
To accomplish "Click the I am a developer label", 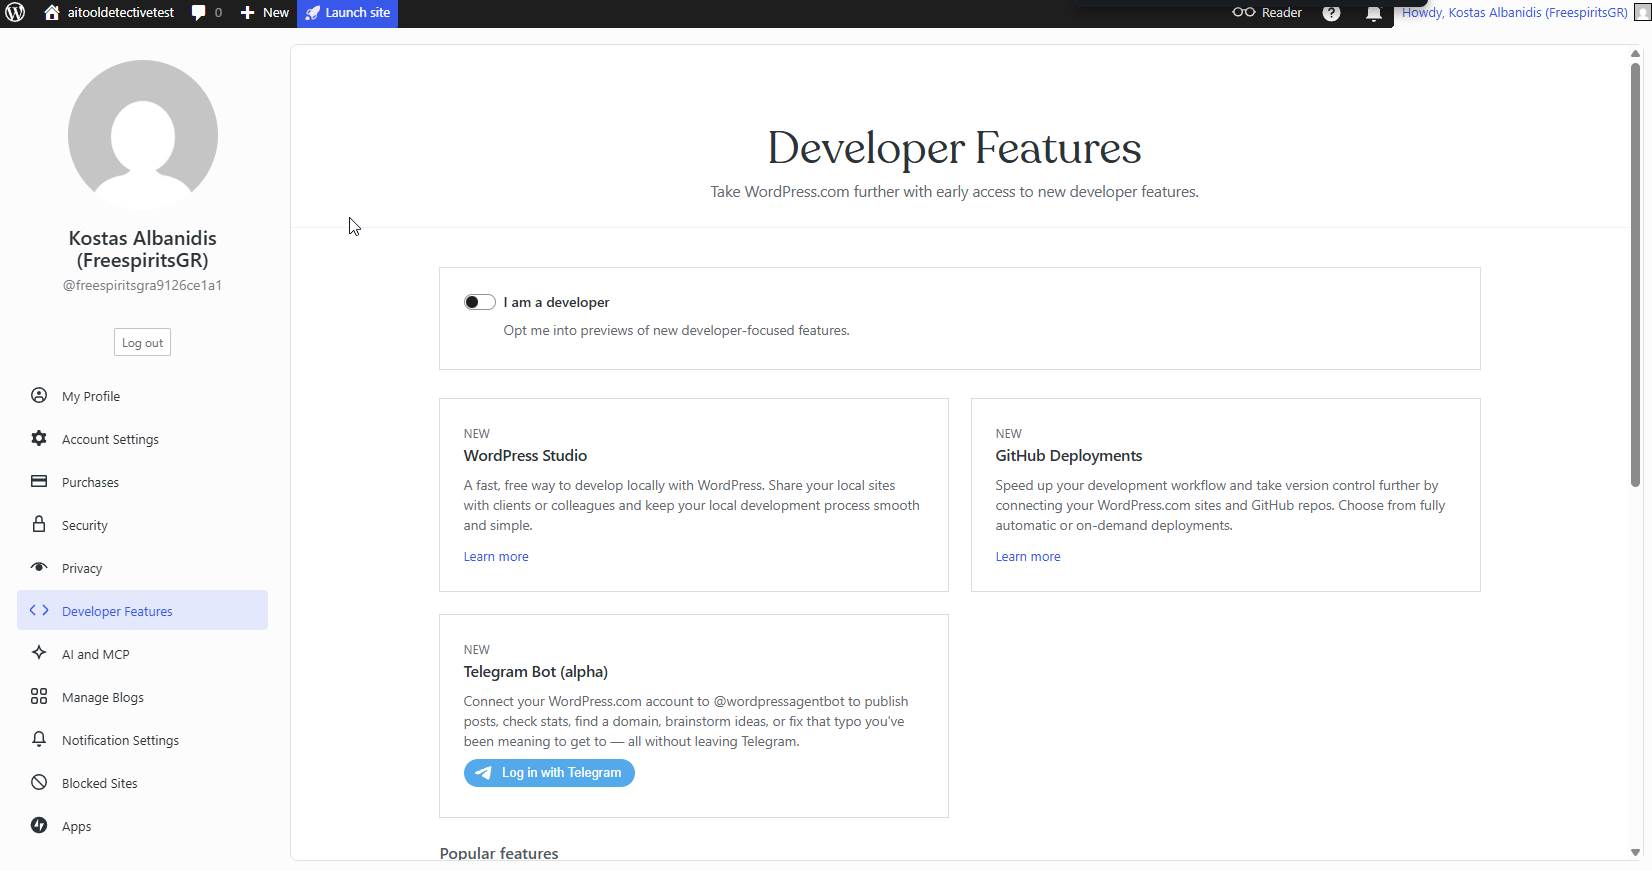I will [556, 302].
